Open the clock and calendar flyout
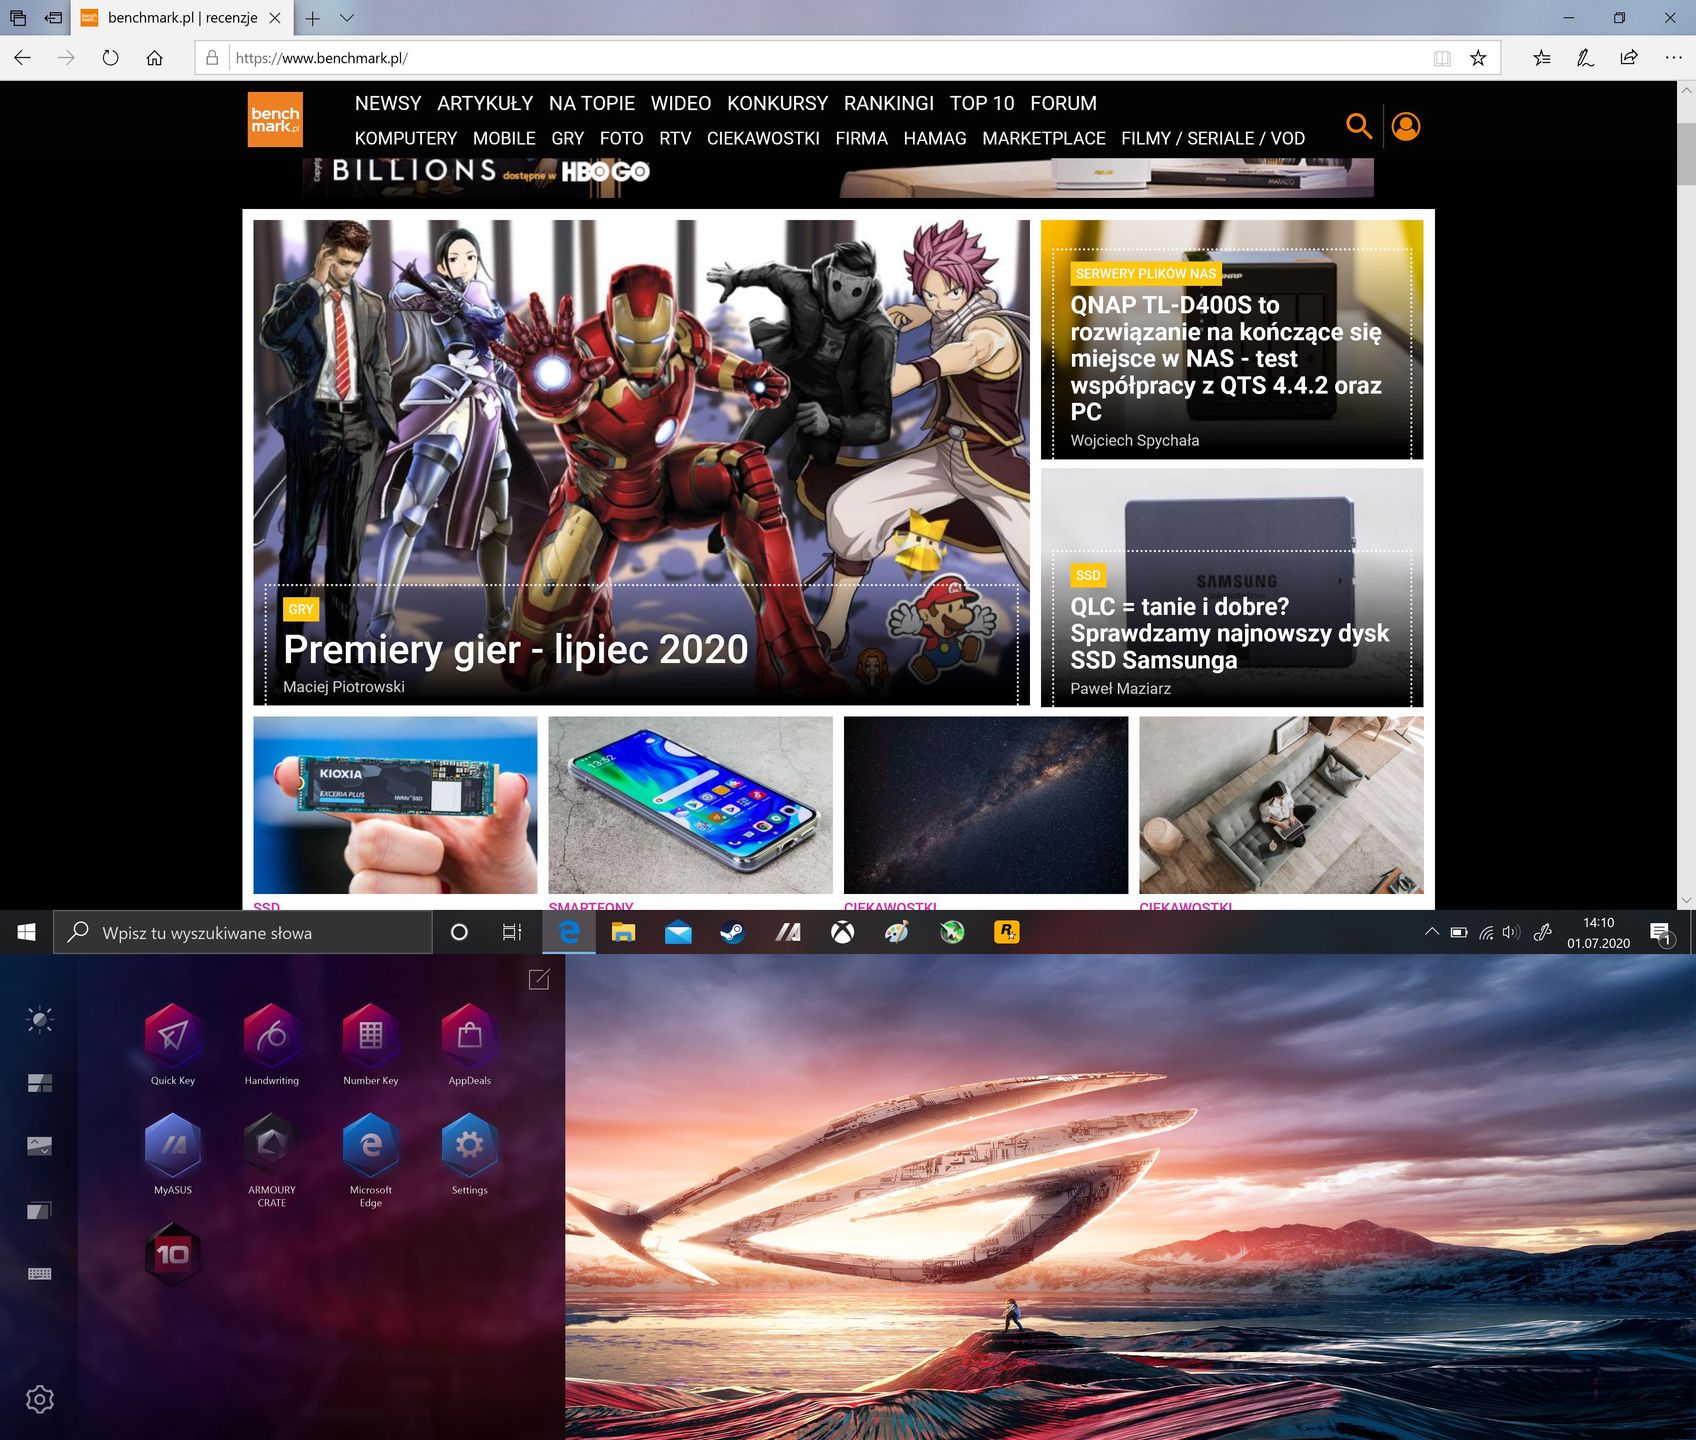 point(1598,932)
